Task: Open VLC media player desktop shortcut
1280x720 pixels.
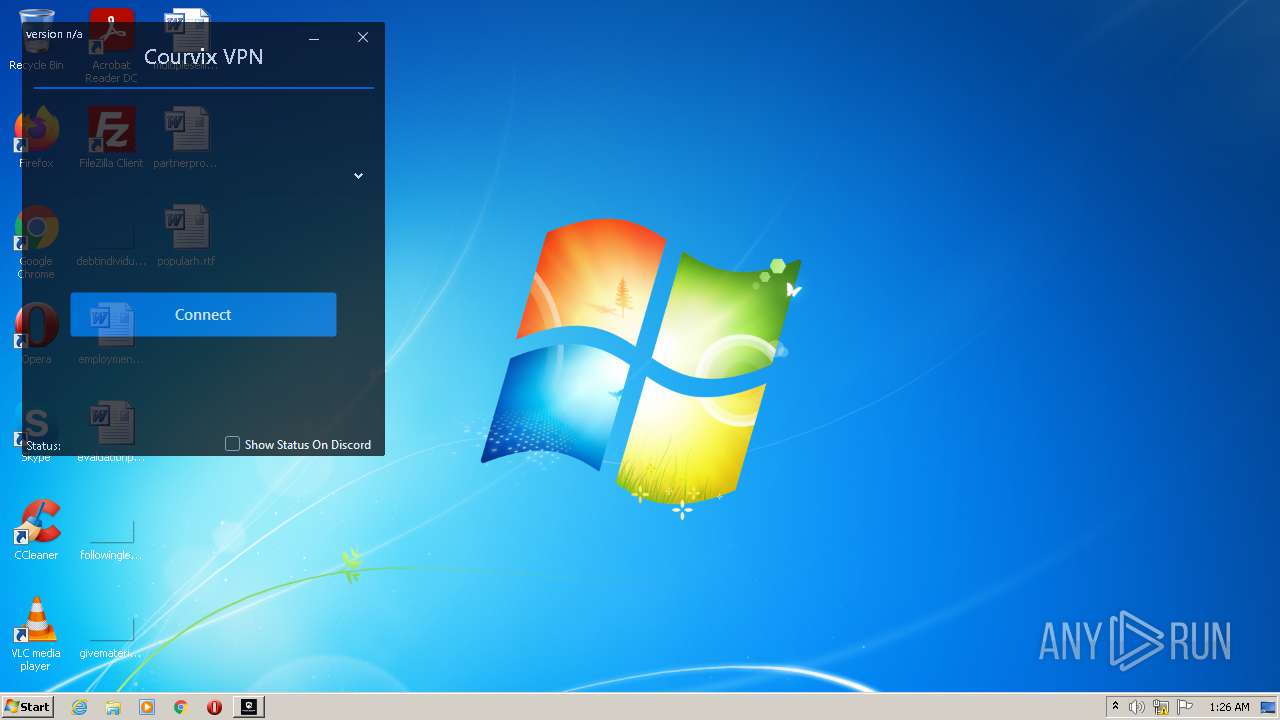Action: (36, 635)
